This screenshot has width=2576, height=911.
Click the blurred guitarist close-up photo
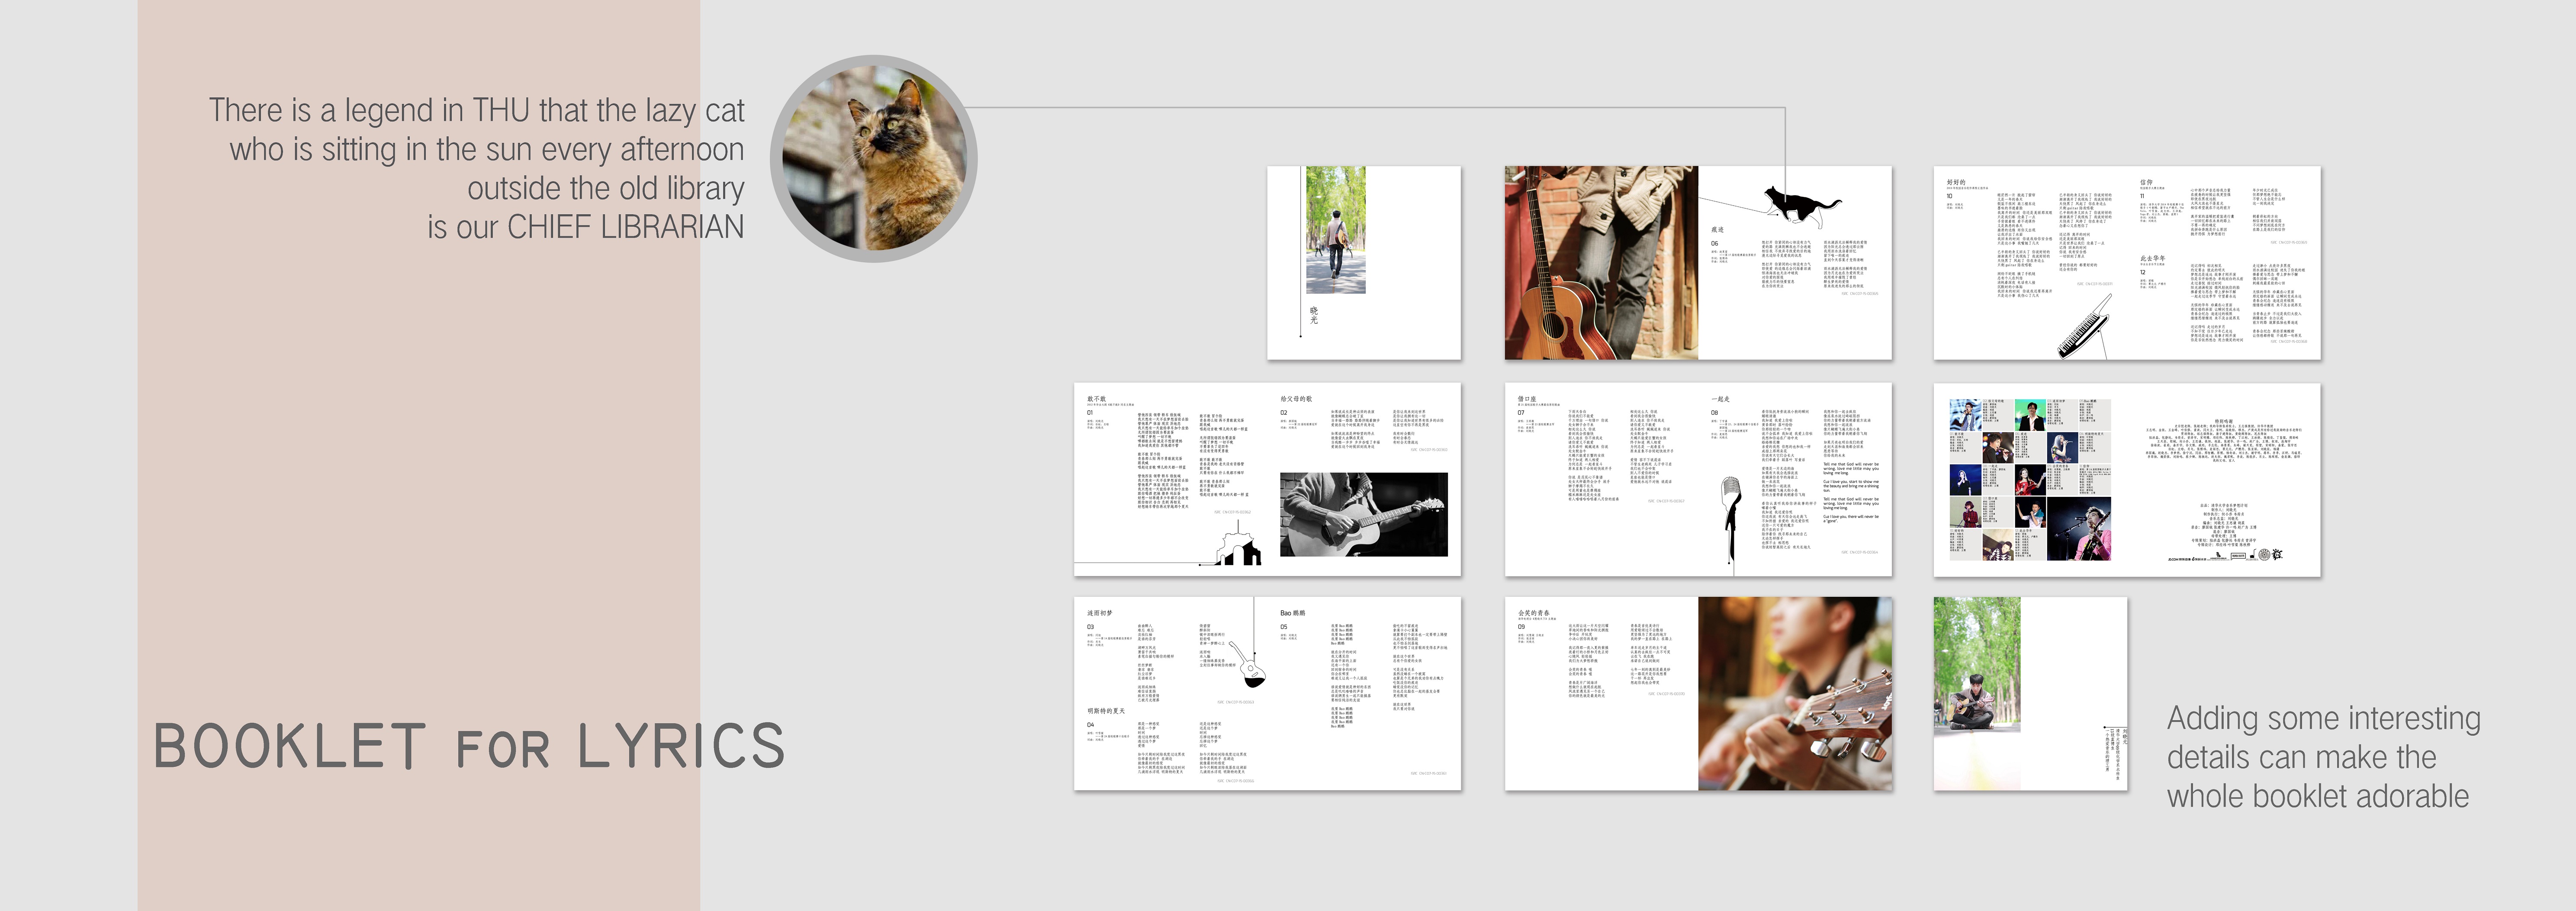point(1794,693)
